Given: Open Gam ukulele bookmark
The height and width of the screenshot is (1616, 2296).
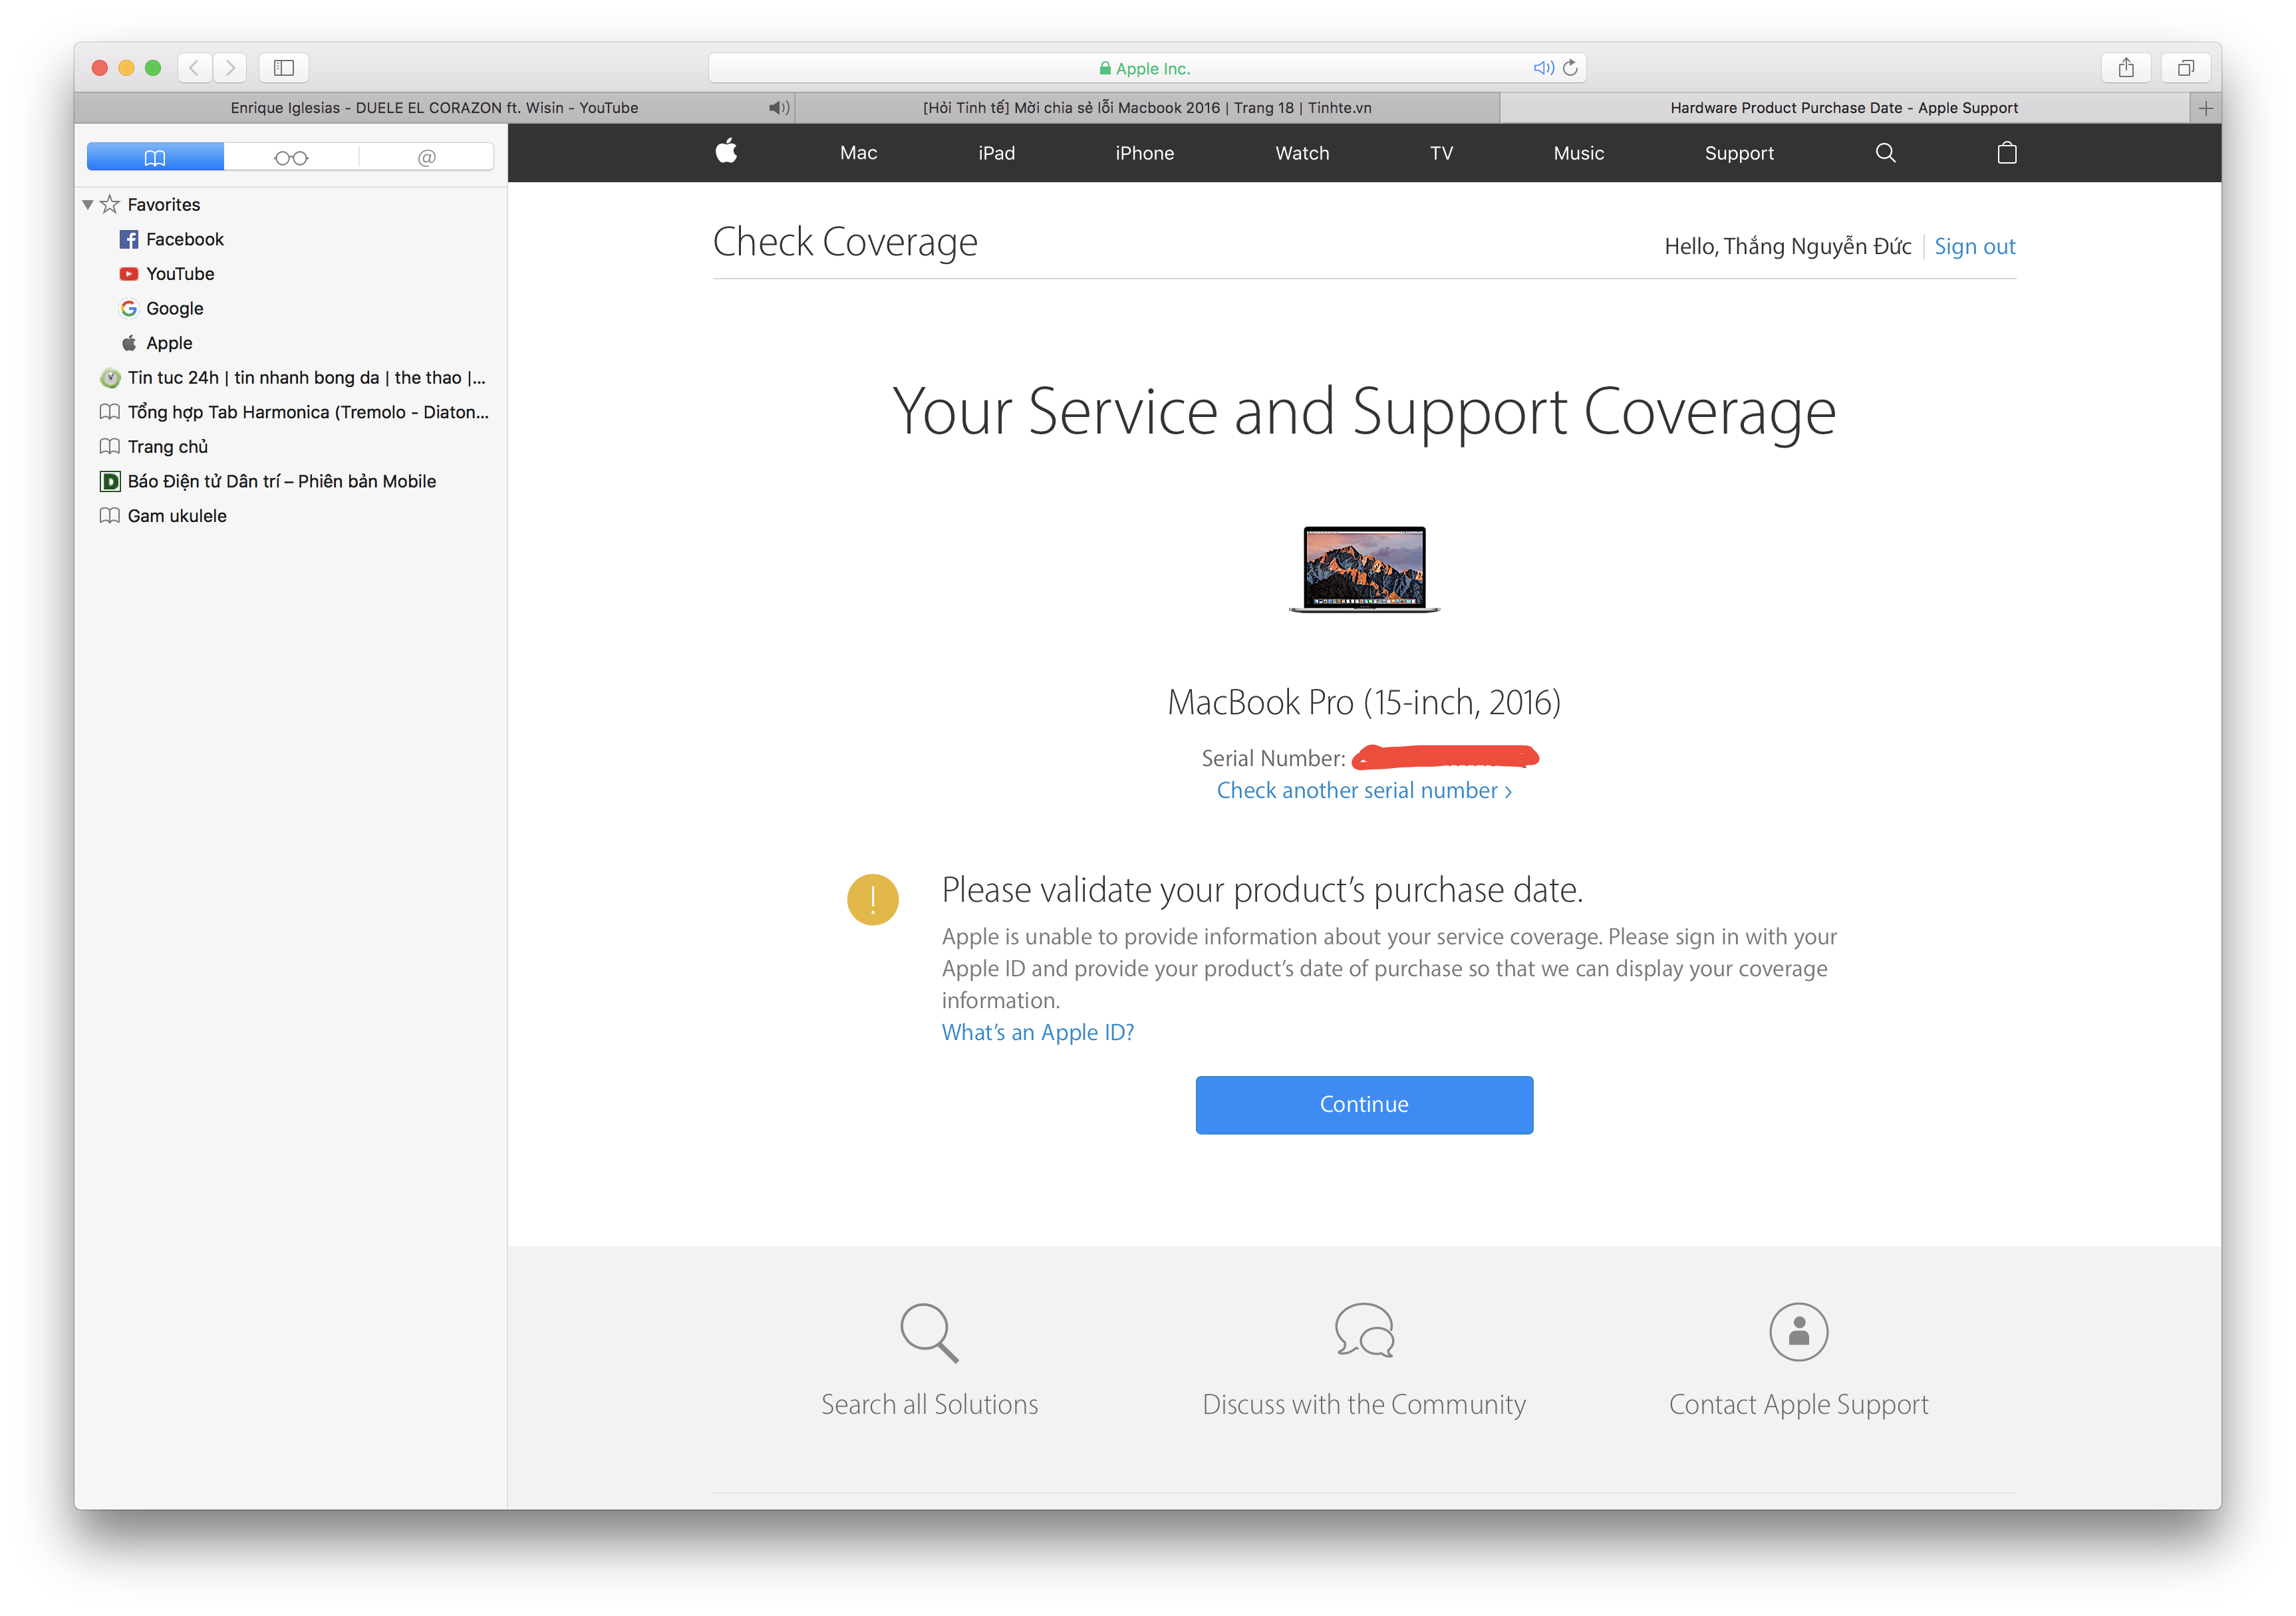Looking at the screenshot, I should coord(163,516).
